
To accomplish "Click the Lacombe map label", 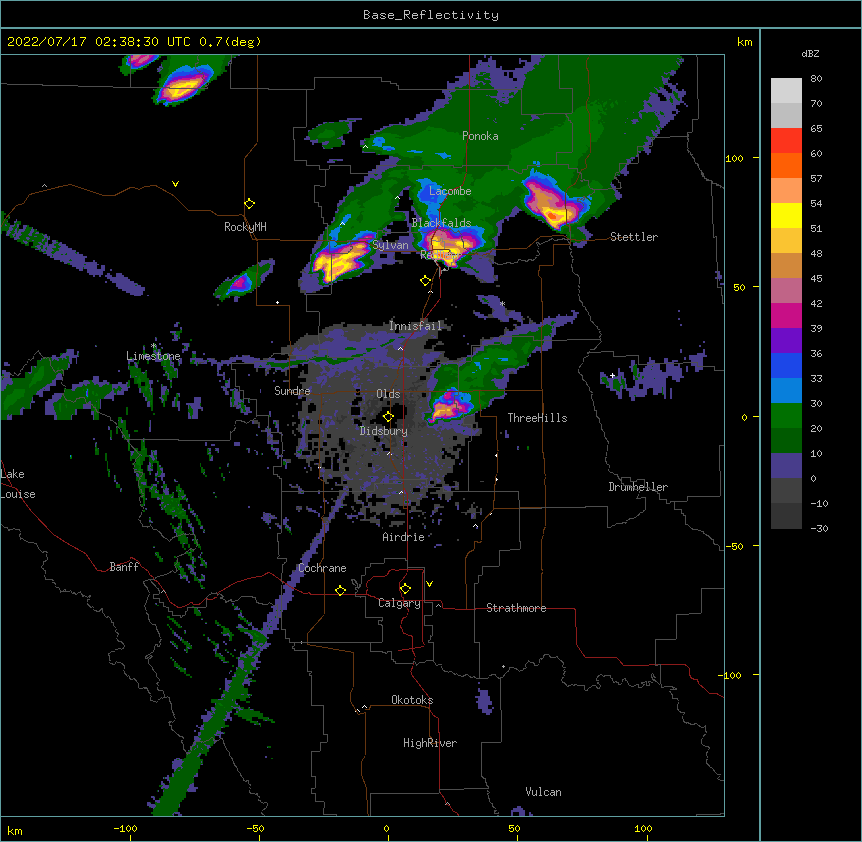I will point(450,191).
